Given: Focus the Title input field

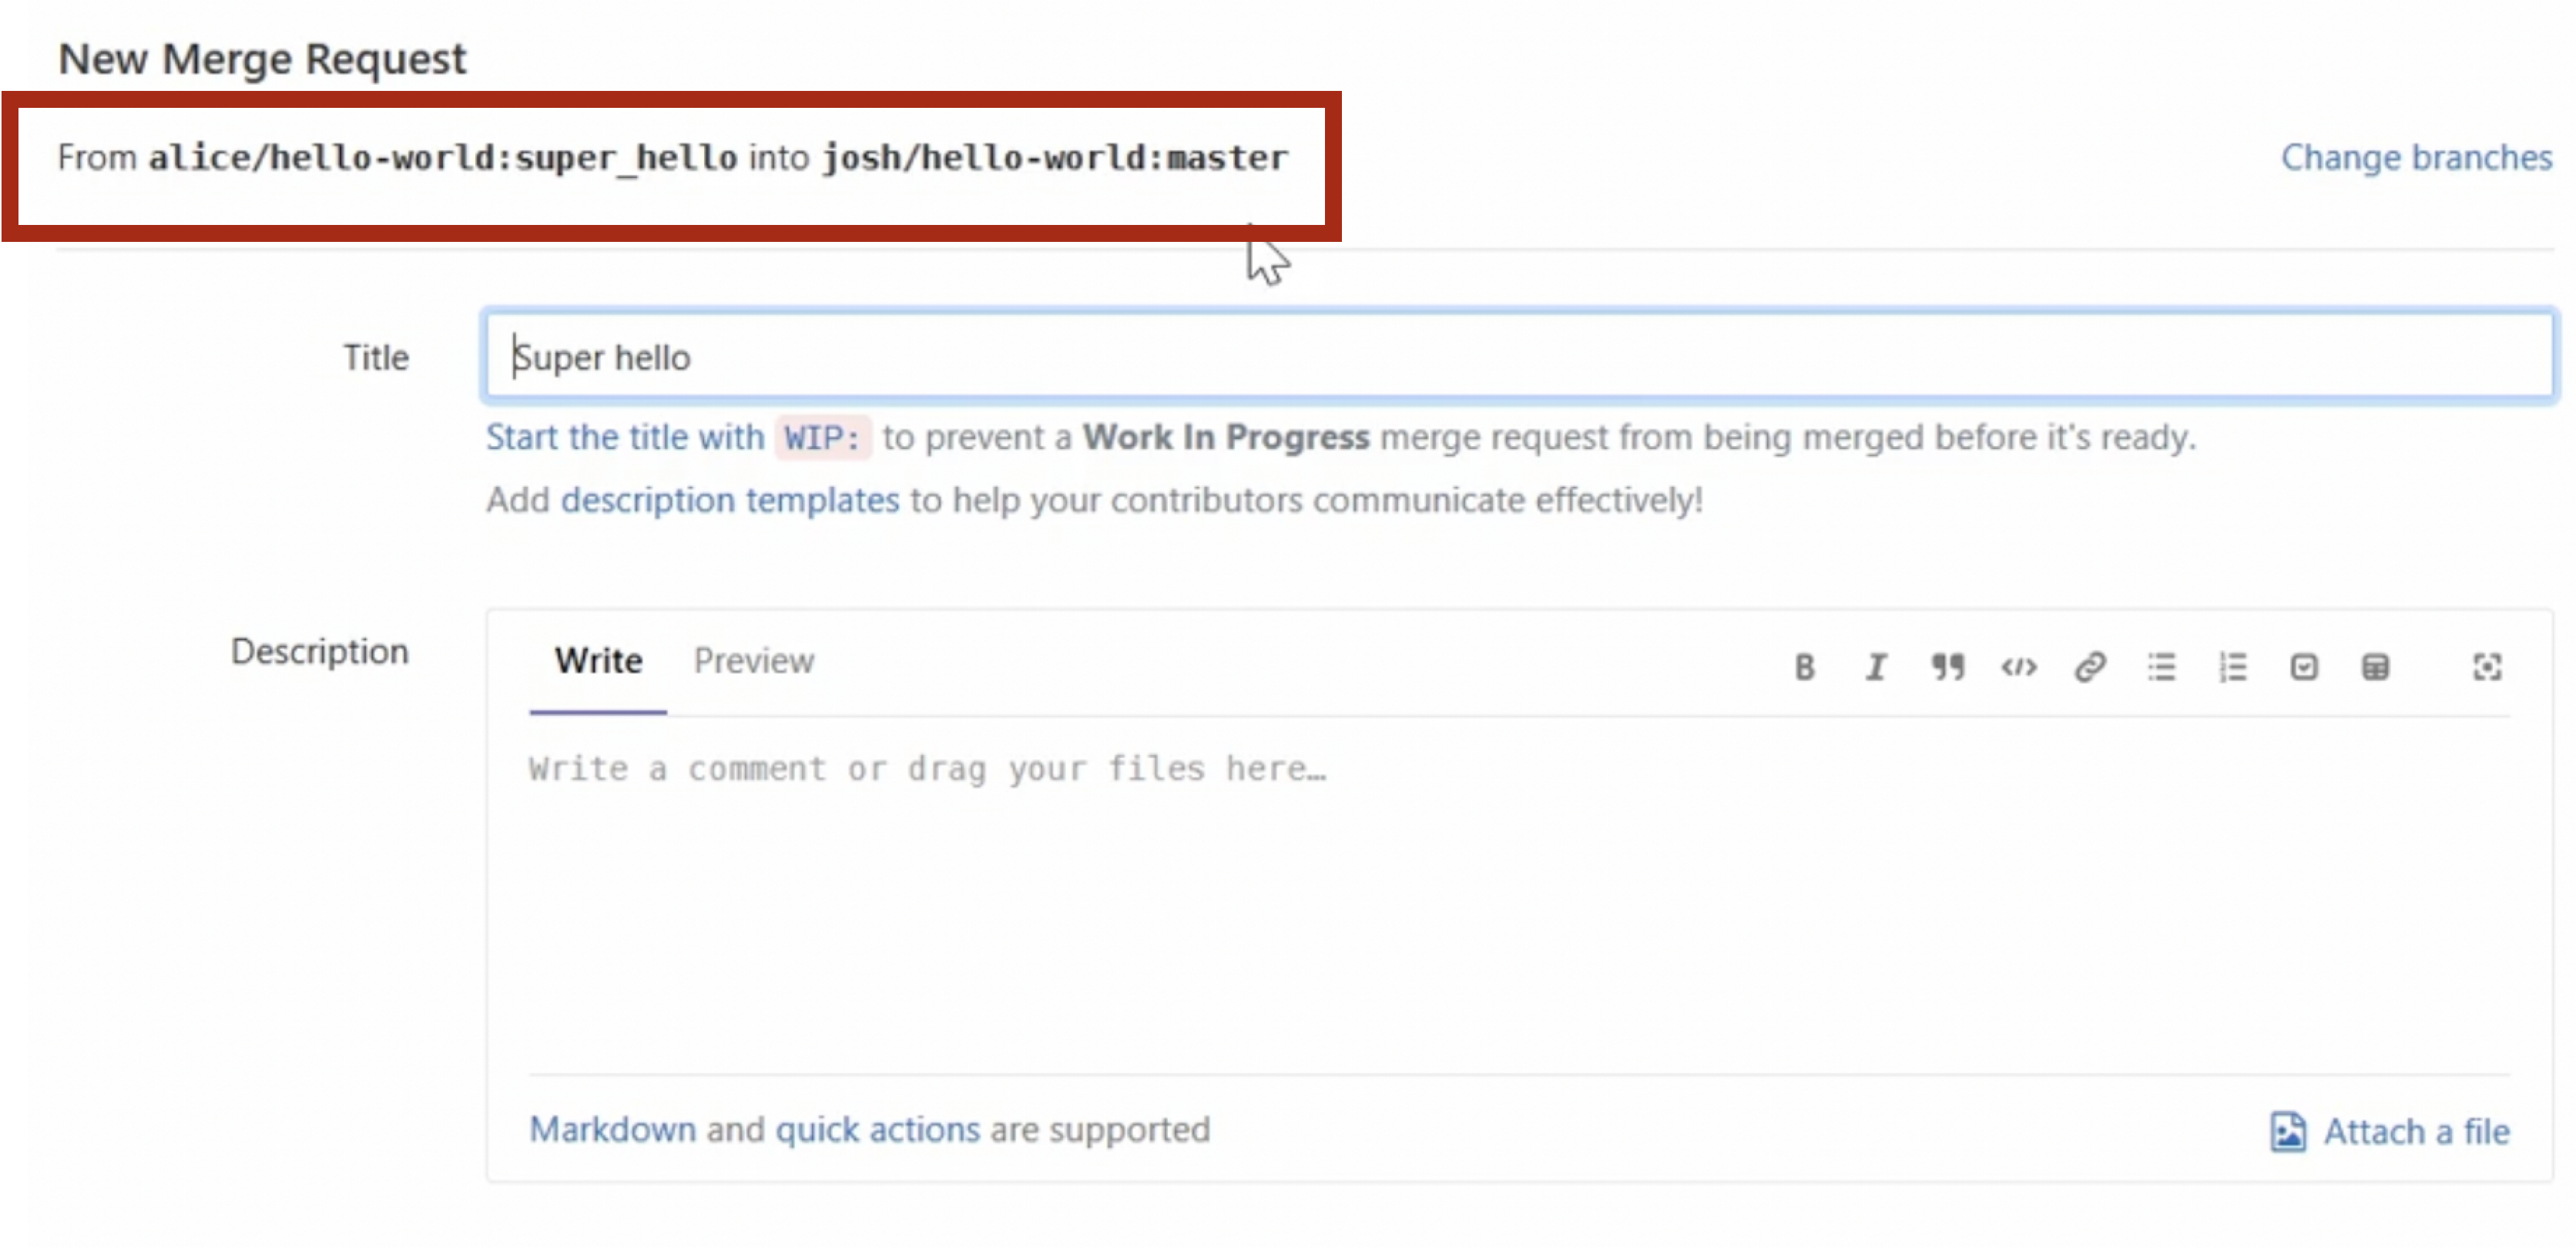Looking at the screenshot, I should tap(1517, 357).
